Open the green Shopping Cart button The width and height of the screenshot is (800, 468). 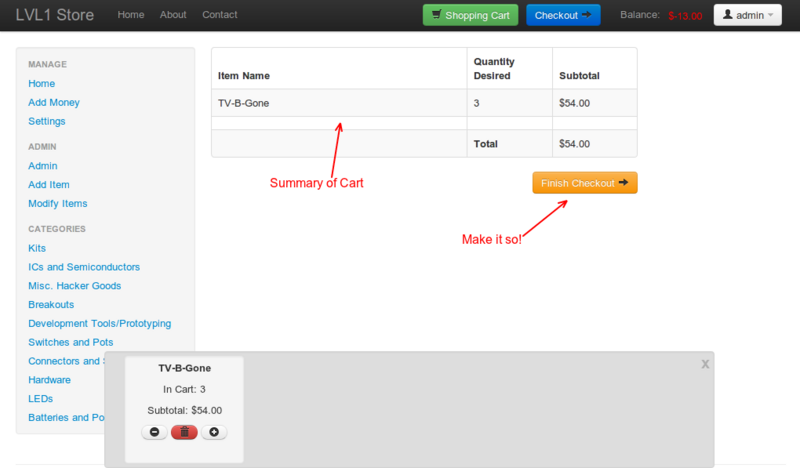(x=470, y=15)
